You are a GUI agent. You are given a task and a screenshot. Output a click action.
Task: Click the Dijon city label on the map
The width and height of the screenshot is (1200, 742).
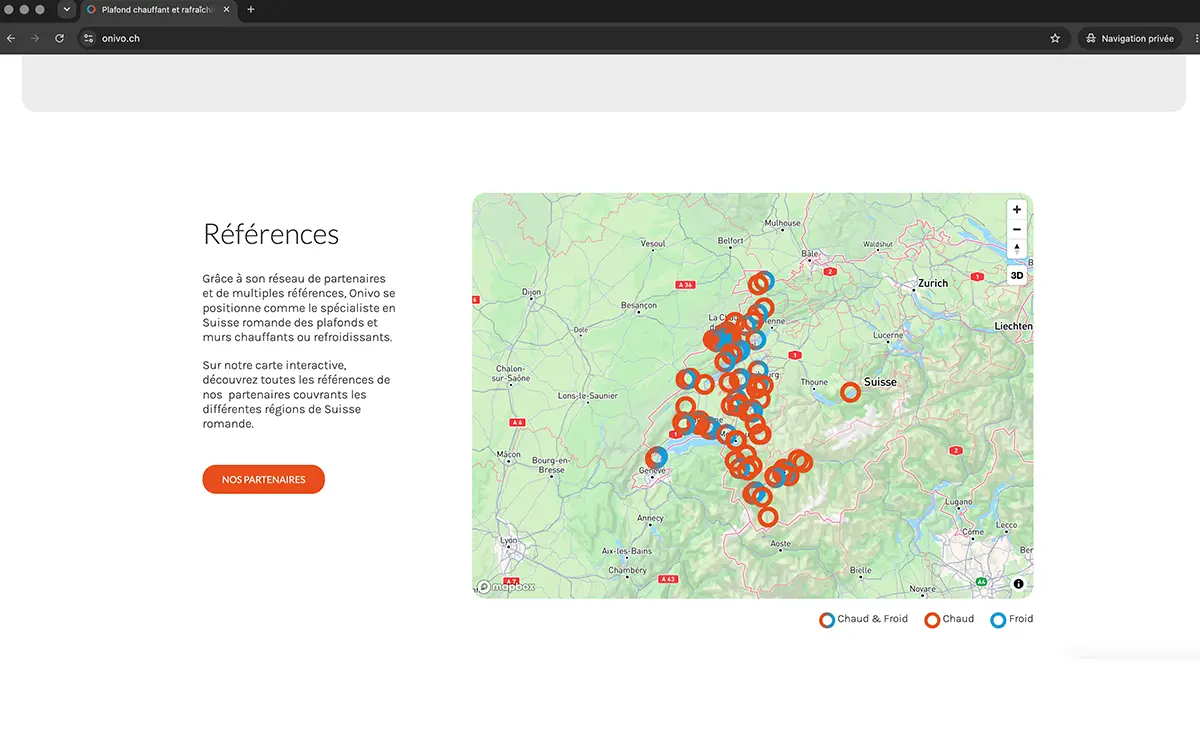(x=531, y=292)
